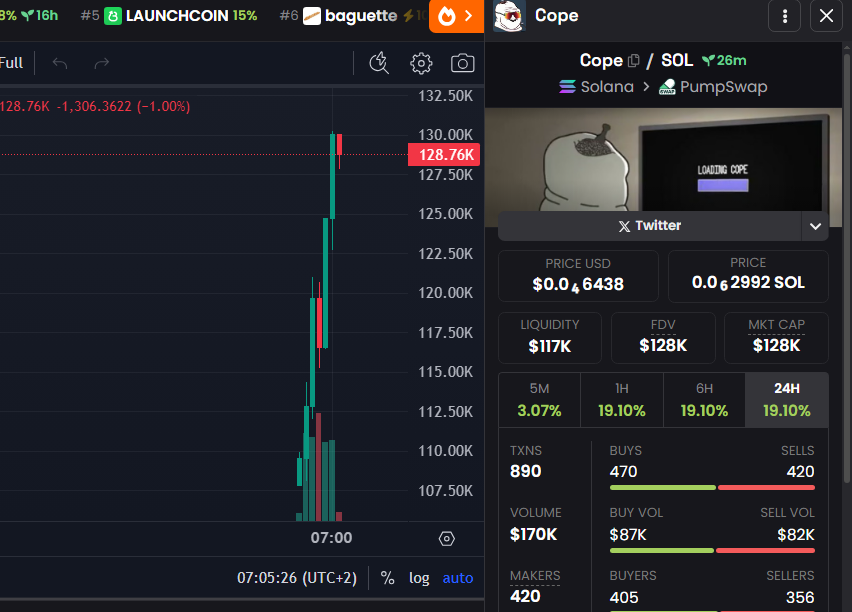The image size is (852, 612).
Task: Toggle log scale on chart
Action: (419, 578)
